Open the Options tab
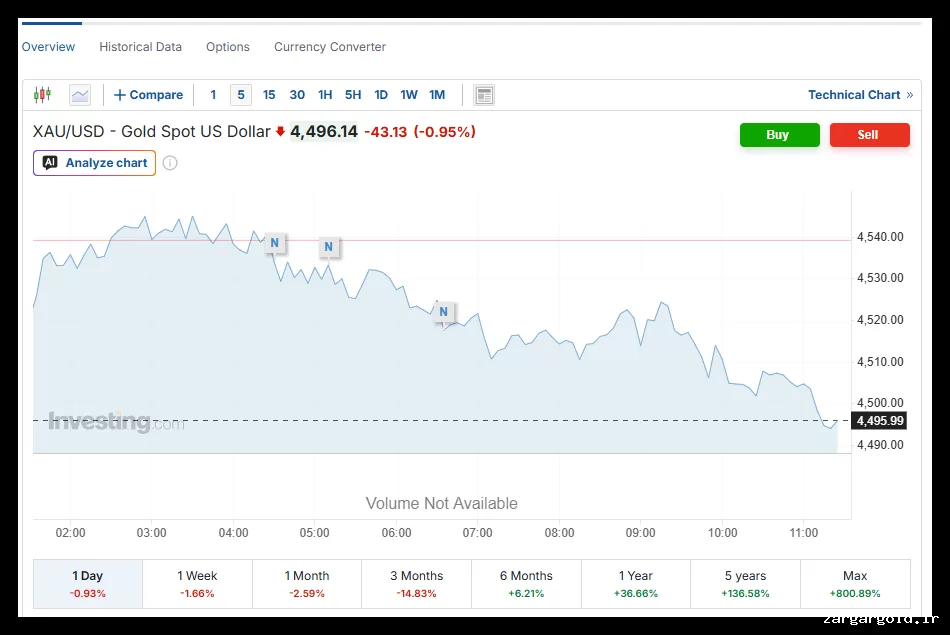This screenshot has width=950, height=635. click(228, 47)
